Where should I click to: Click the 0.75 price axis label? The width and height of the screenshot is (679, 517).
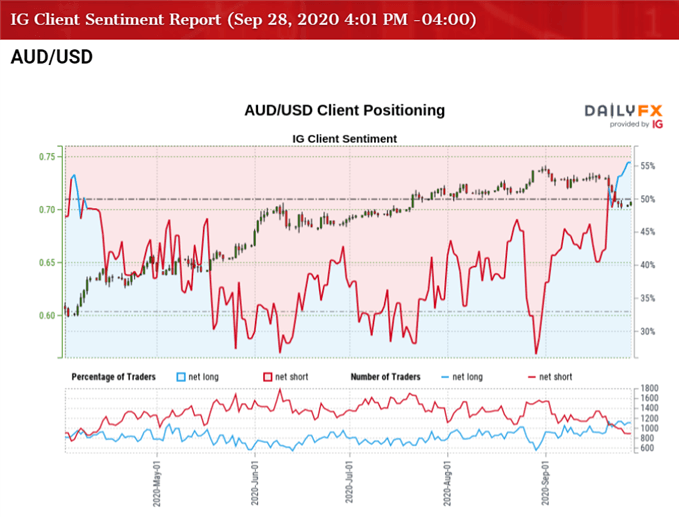[47, 157]
